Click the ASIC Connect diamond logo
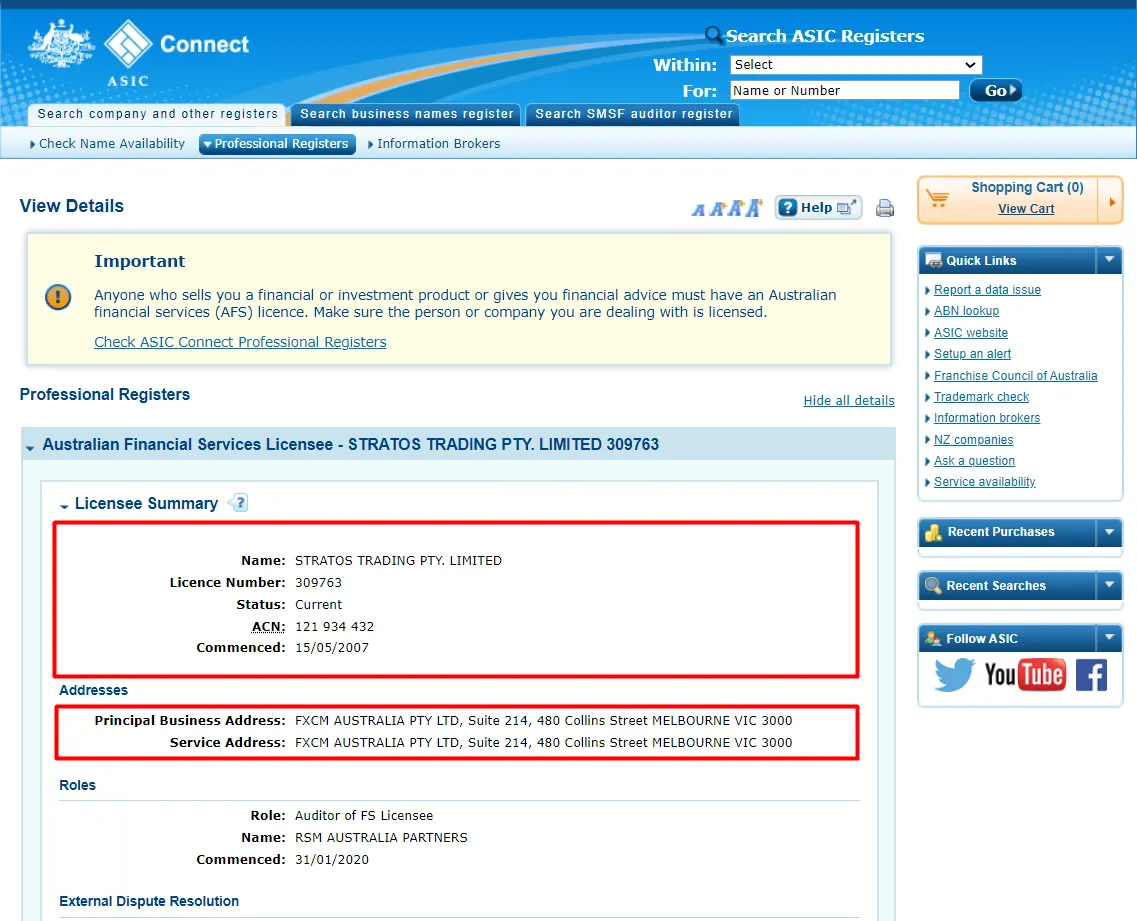The image size is (1137, 921). point(128,43)
